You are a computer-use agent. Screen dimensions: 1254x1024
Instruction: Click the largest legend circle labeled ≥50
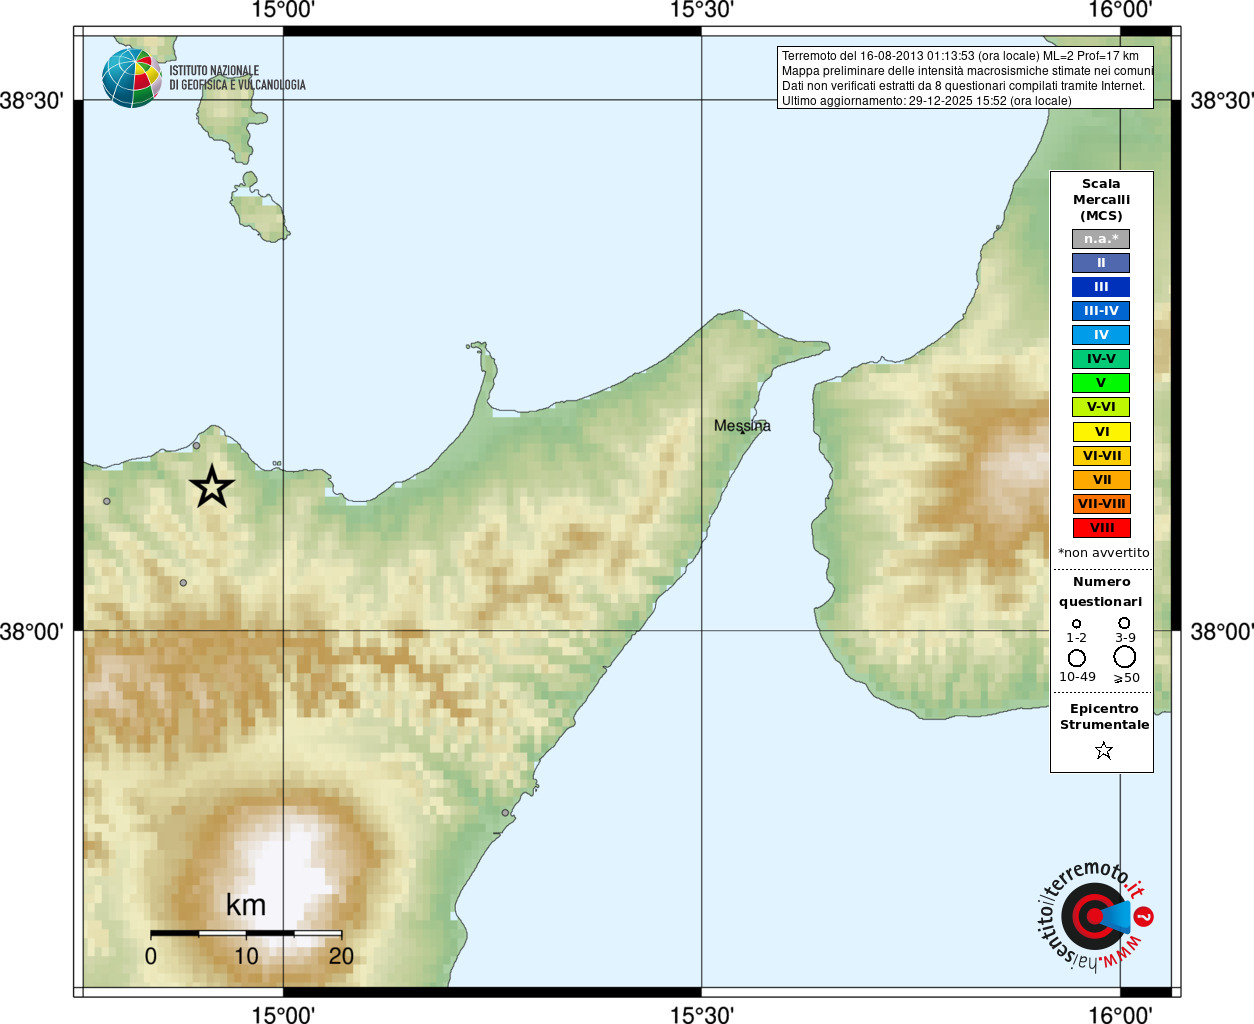1125,657
